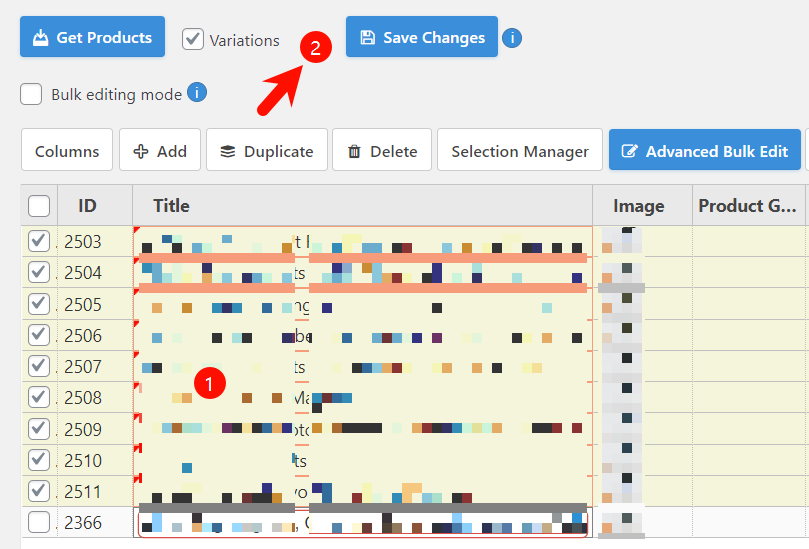The width and height of the screenshot is (809, 549).
Task: Click the Duplicate button with layers icon
Action: (x=267, y=150)
